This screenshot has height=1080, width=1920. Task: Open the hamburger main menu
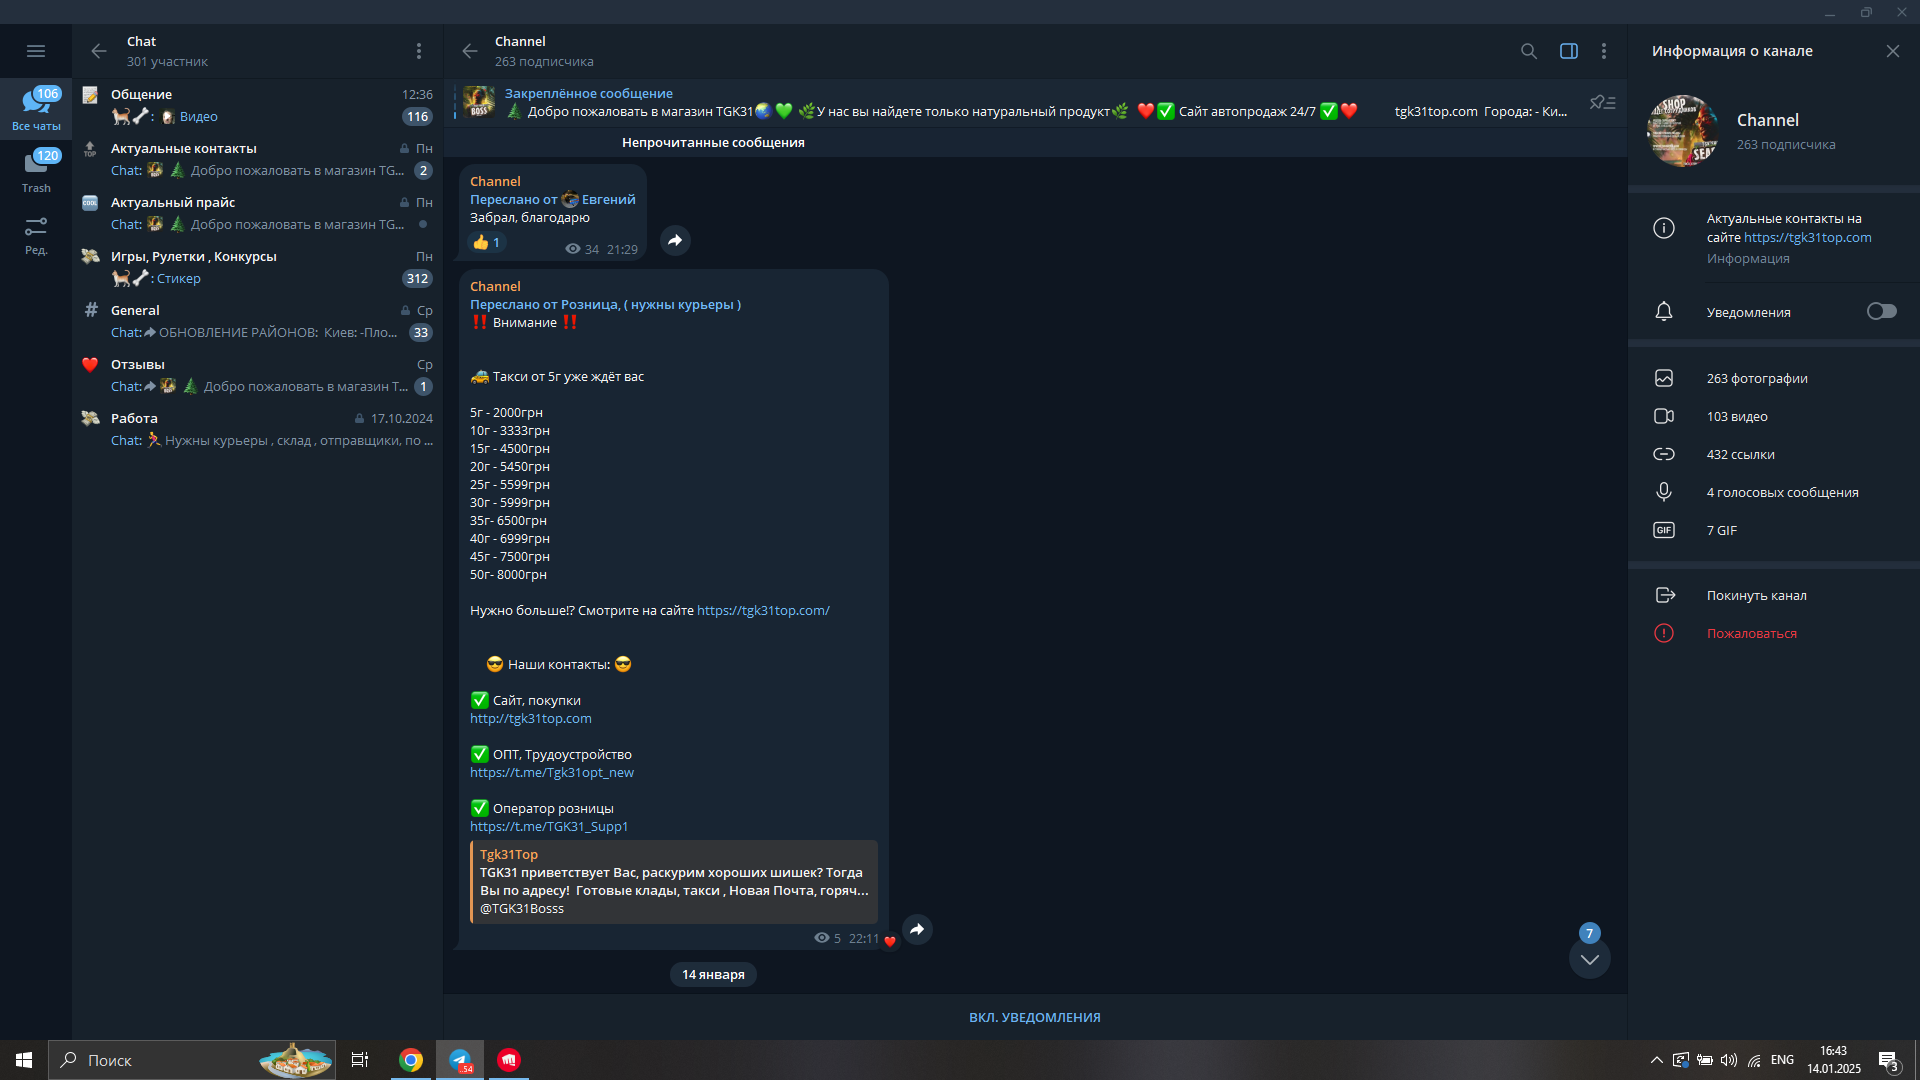pos(36,51)
